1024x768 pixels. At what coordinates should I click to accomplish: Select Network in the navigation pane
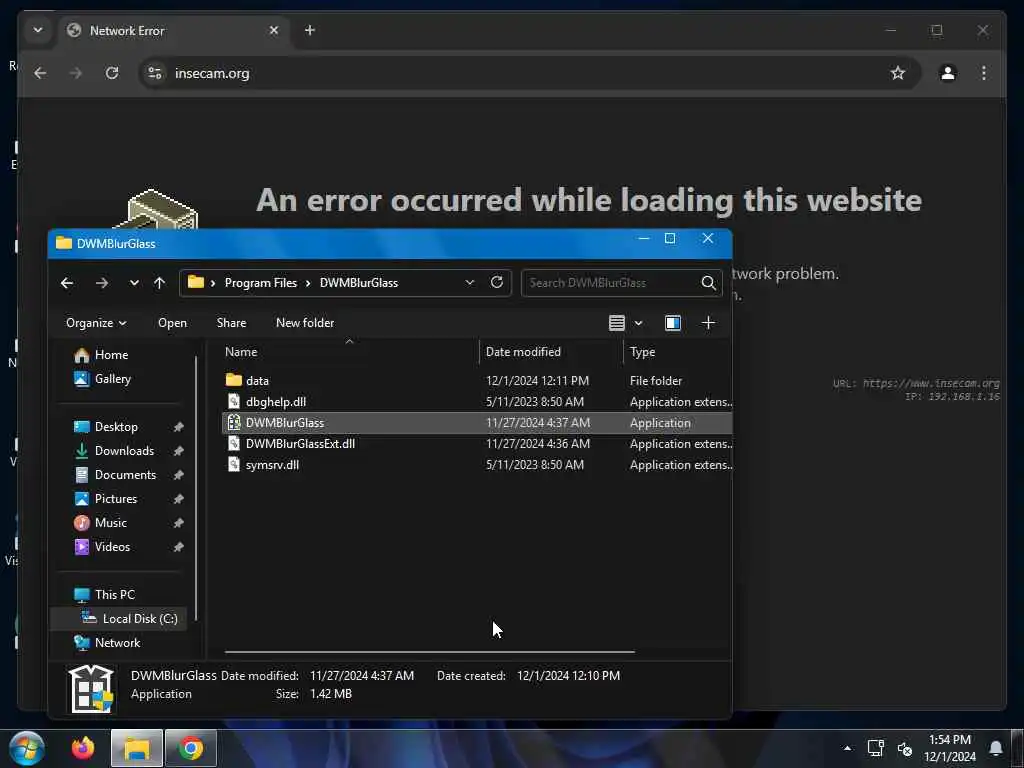pyautogui.click(x=107, y=643)
